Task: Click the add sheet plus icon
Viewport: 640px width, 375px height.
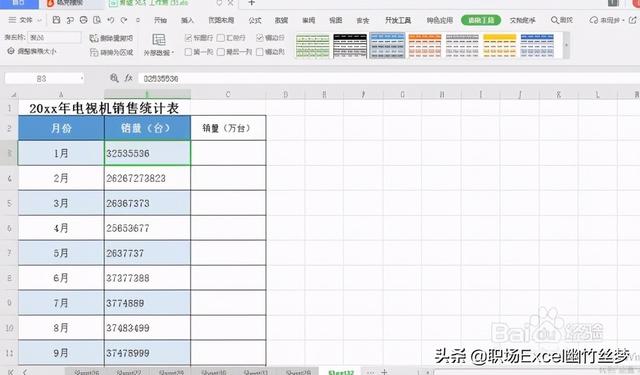Action: point(384,372)
